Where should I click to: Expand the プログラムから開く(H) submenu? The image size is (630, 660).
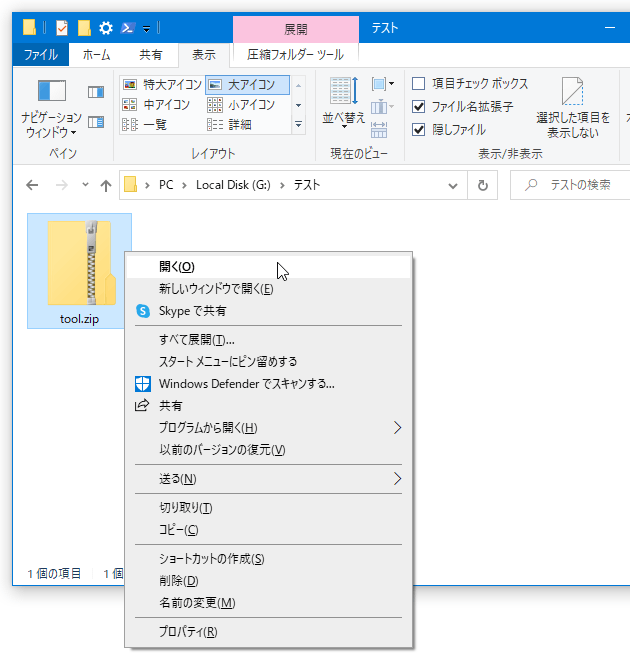(268, 428)
